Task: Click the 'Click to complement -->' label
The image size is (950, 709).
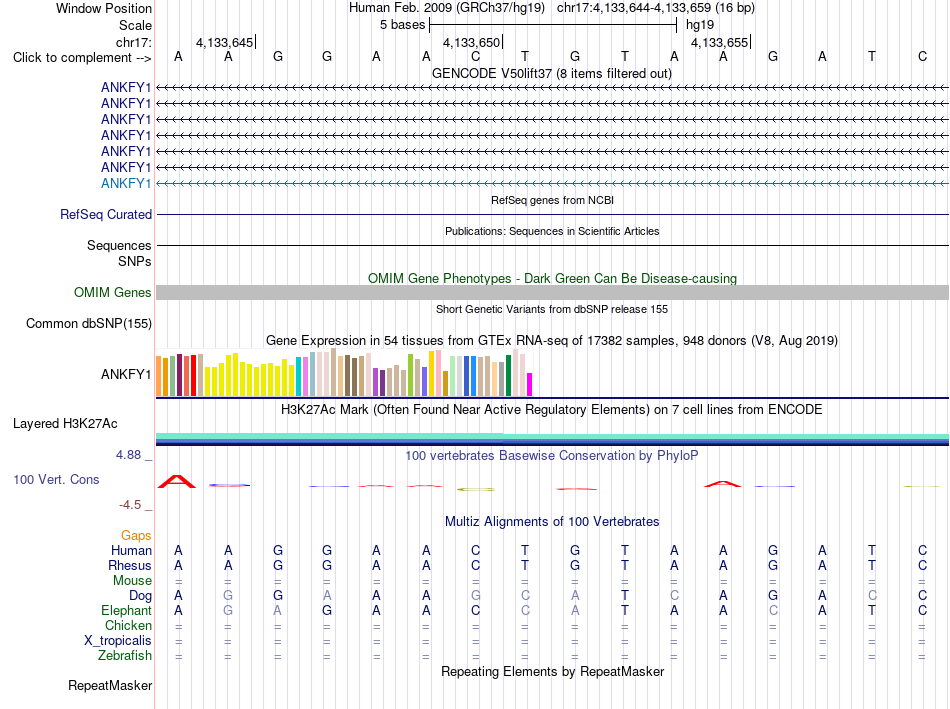Action: point(82,58)
